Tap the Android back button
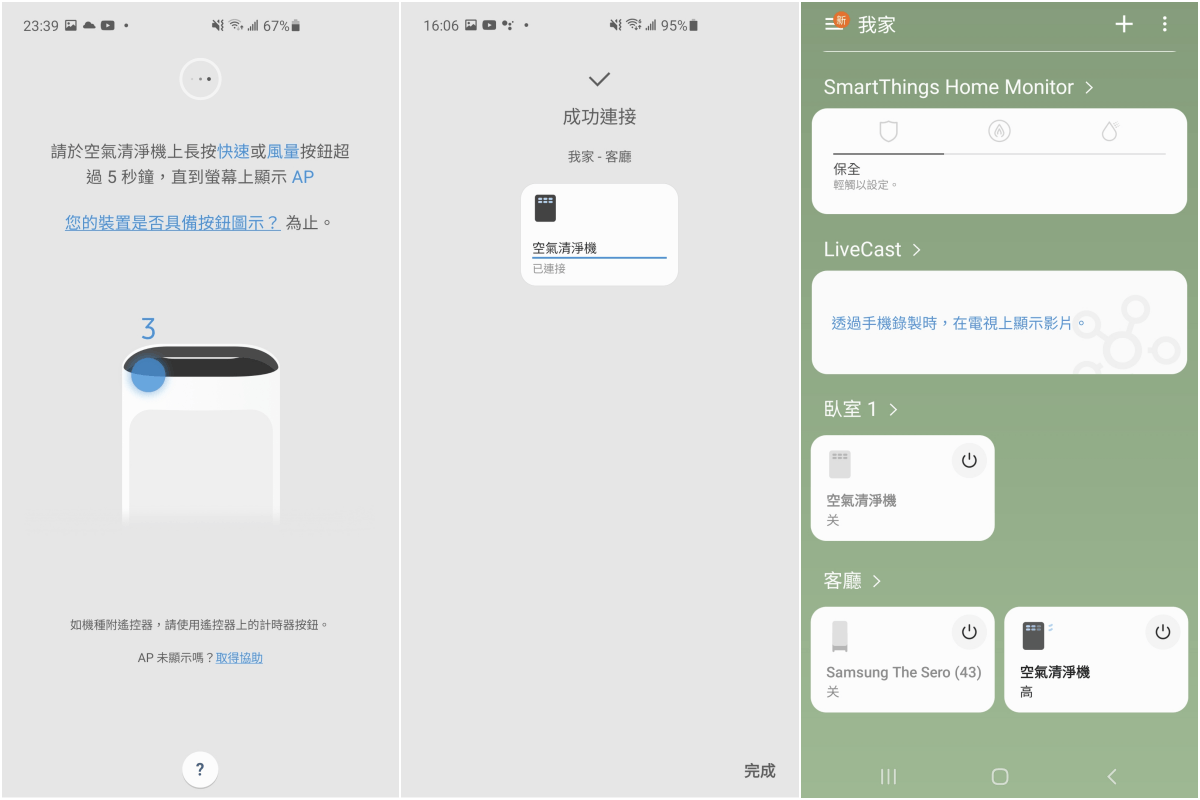The height and width of the screenshot is (800, 1200). click(1111, 776)
